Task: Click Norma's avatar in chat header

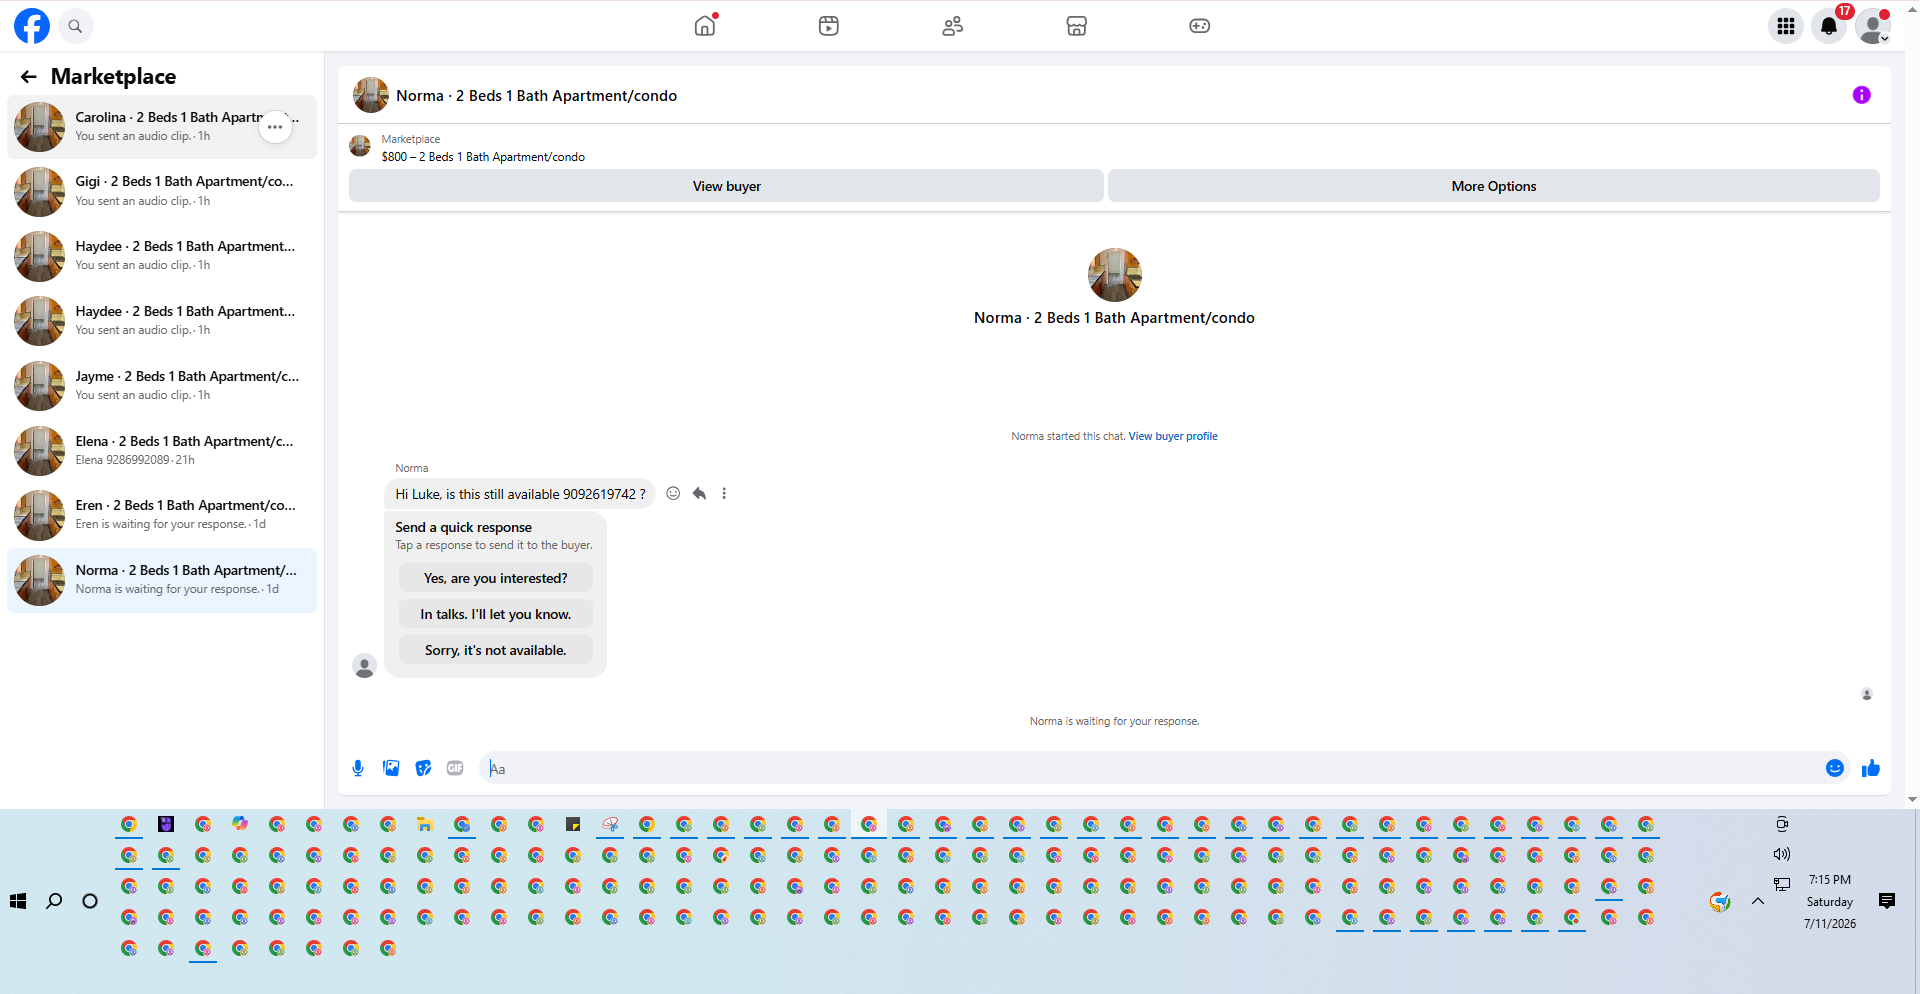Action: [371, 95]
